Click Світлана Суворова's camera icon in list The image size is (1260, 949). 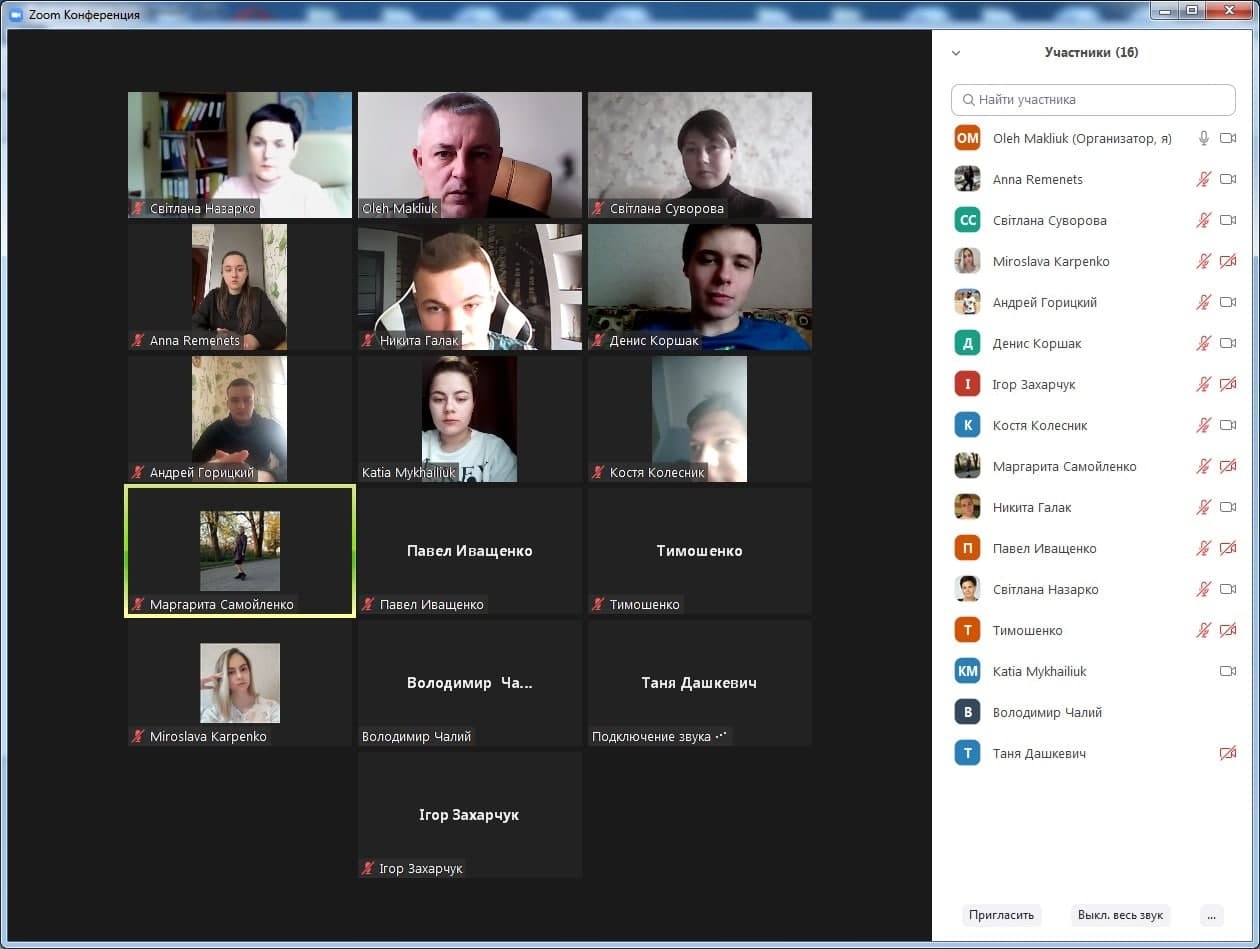coord(1228,220)
